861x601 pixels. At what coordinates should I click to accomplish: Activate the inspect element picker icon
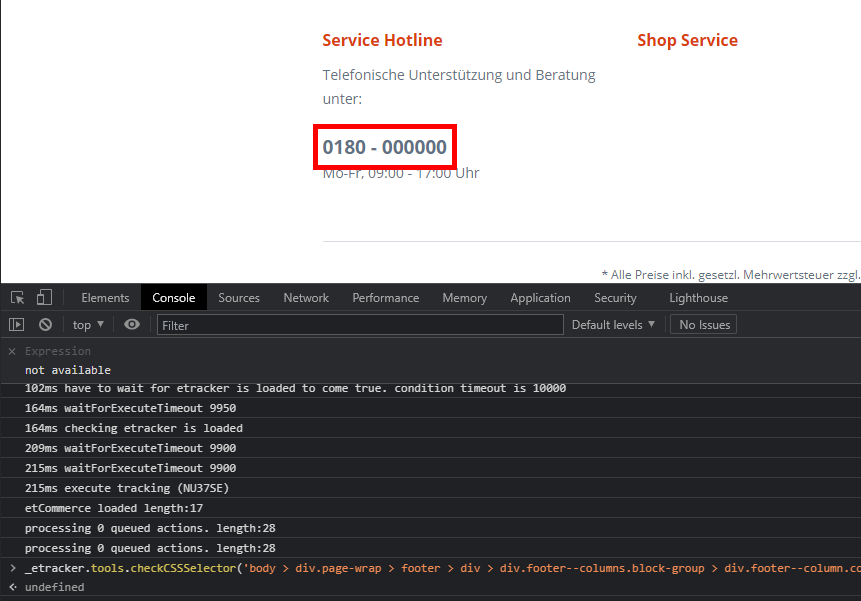coord(18,297)
